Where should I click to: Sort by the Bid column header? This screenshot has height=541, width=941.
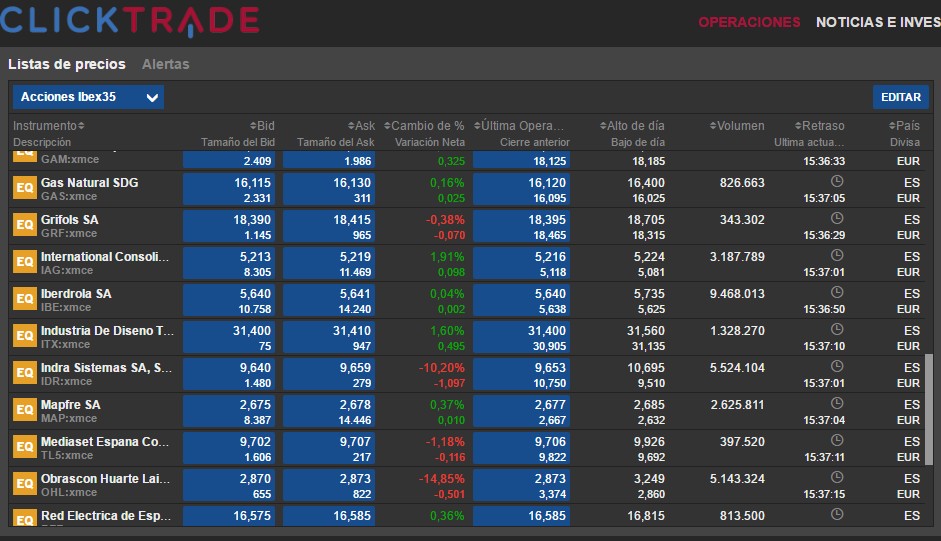pyautogui.click(x=262, y=126)
